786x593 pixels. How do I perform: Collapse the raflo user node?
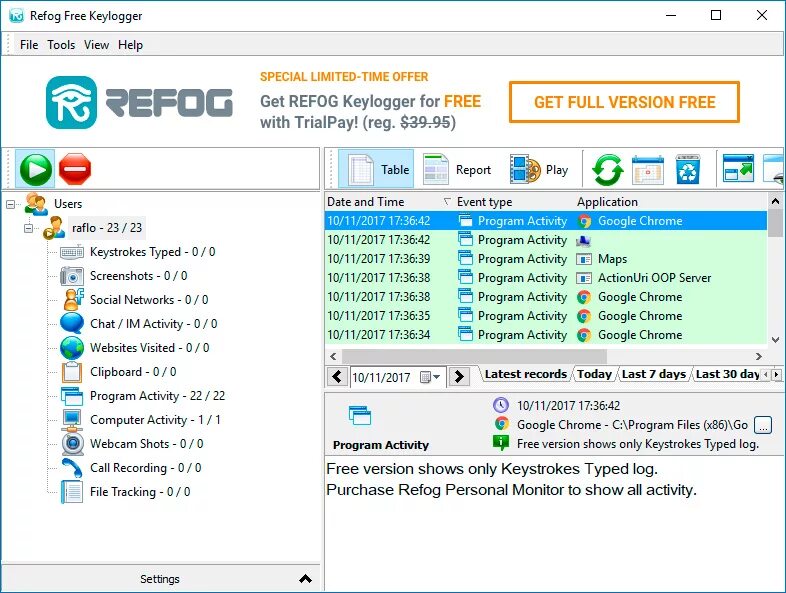pyautogui.click(x=29, y=229)
